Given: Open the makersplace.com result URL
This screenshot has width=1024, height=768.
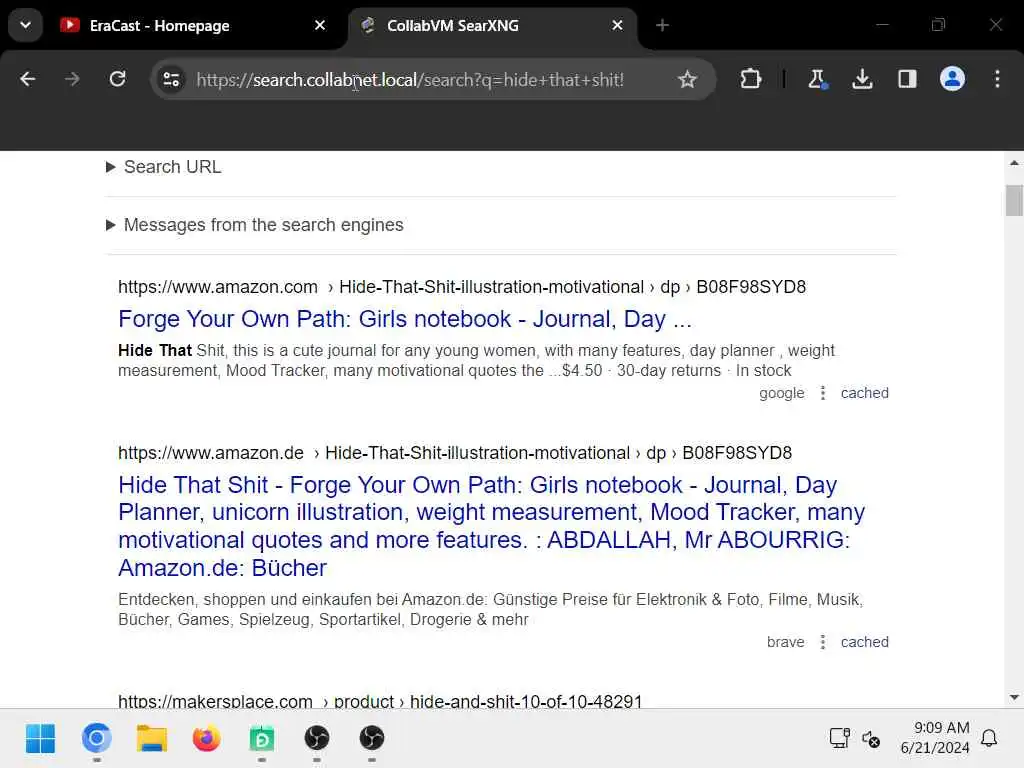Looking at the screenshot, I should (x=380, y=701).
